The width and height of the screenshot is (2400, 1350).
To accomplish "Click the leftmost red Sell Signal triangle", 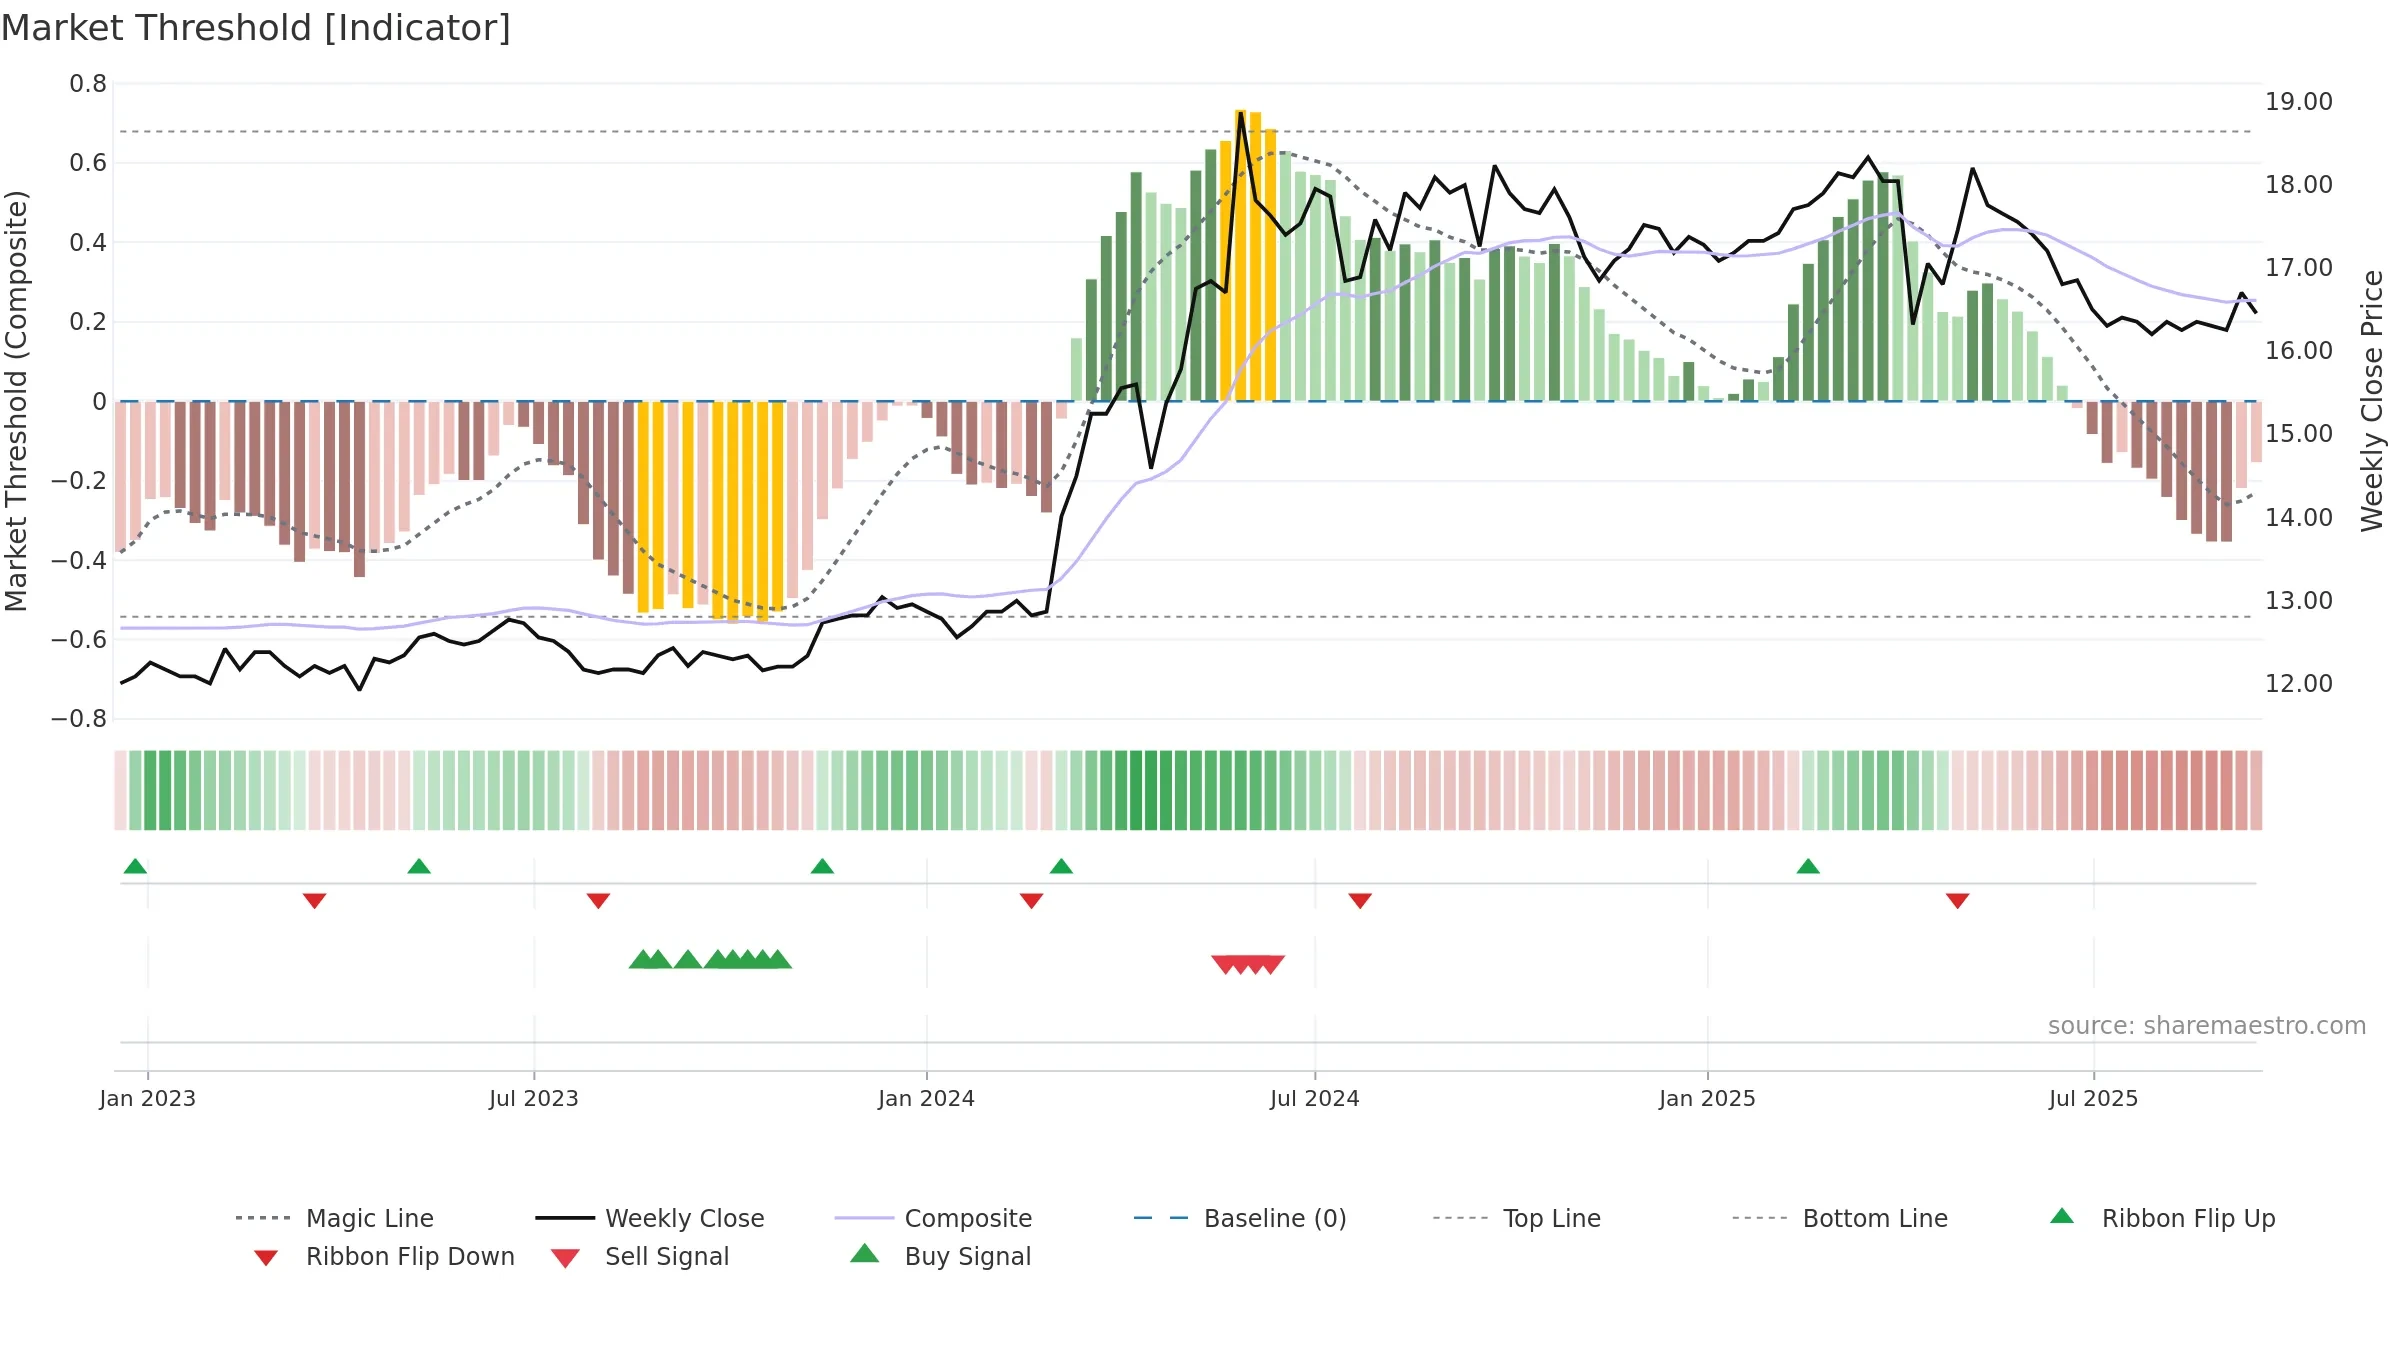I will pos(1226,964).
